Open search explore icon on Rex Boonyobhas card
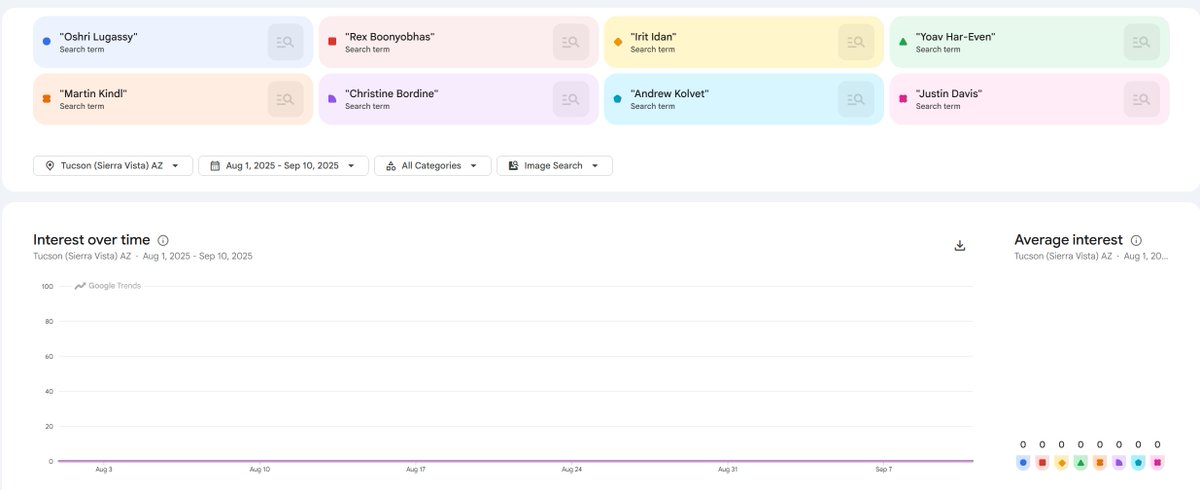Image resolution: width=1200 pixels, height=490 pixels. [570, 42]
